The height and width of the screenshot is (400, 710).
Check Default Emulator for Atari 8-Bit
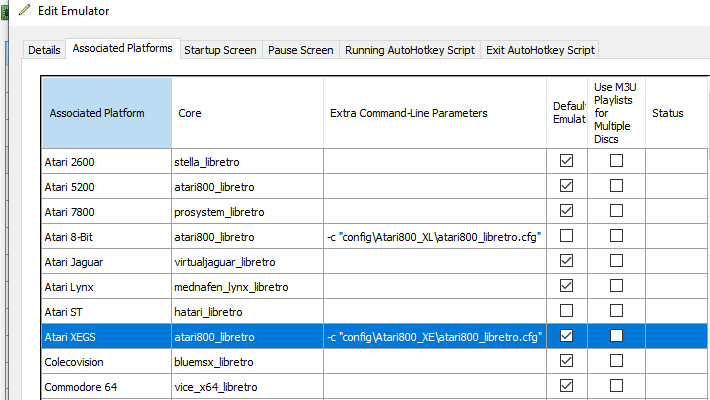point(566,236)
